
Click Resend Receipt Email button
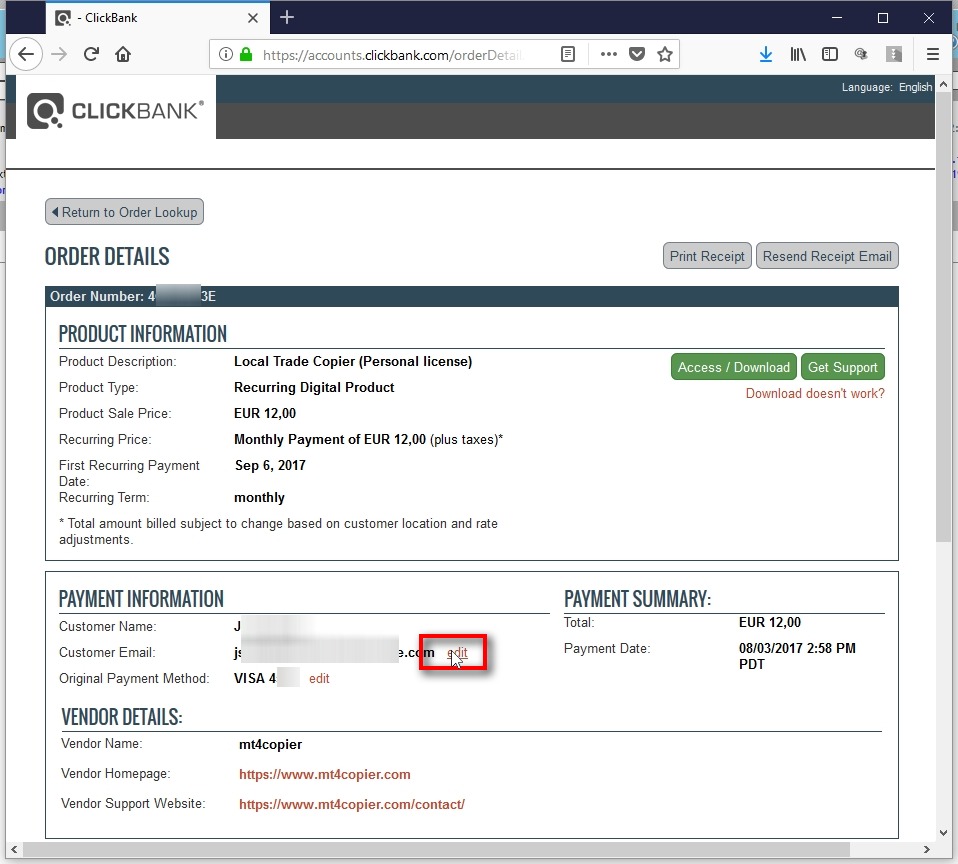coord(827,256)
